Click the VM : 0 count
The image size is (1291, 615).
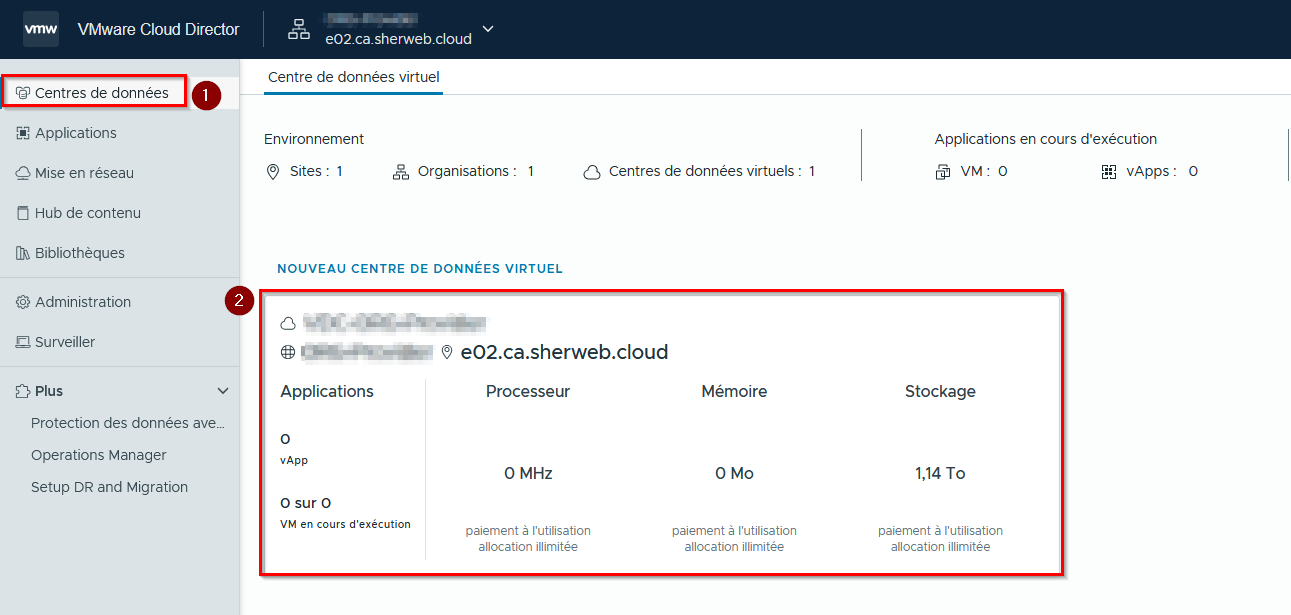(x=984, y=171)
